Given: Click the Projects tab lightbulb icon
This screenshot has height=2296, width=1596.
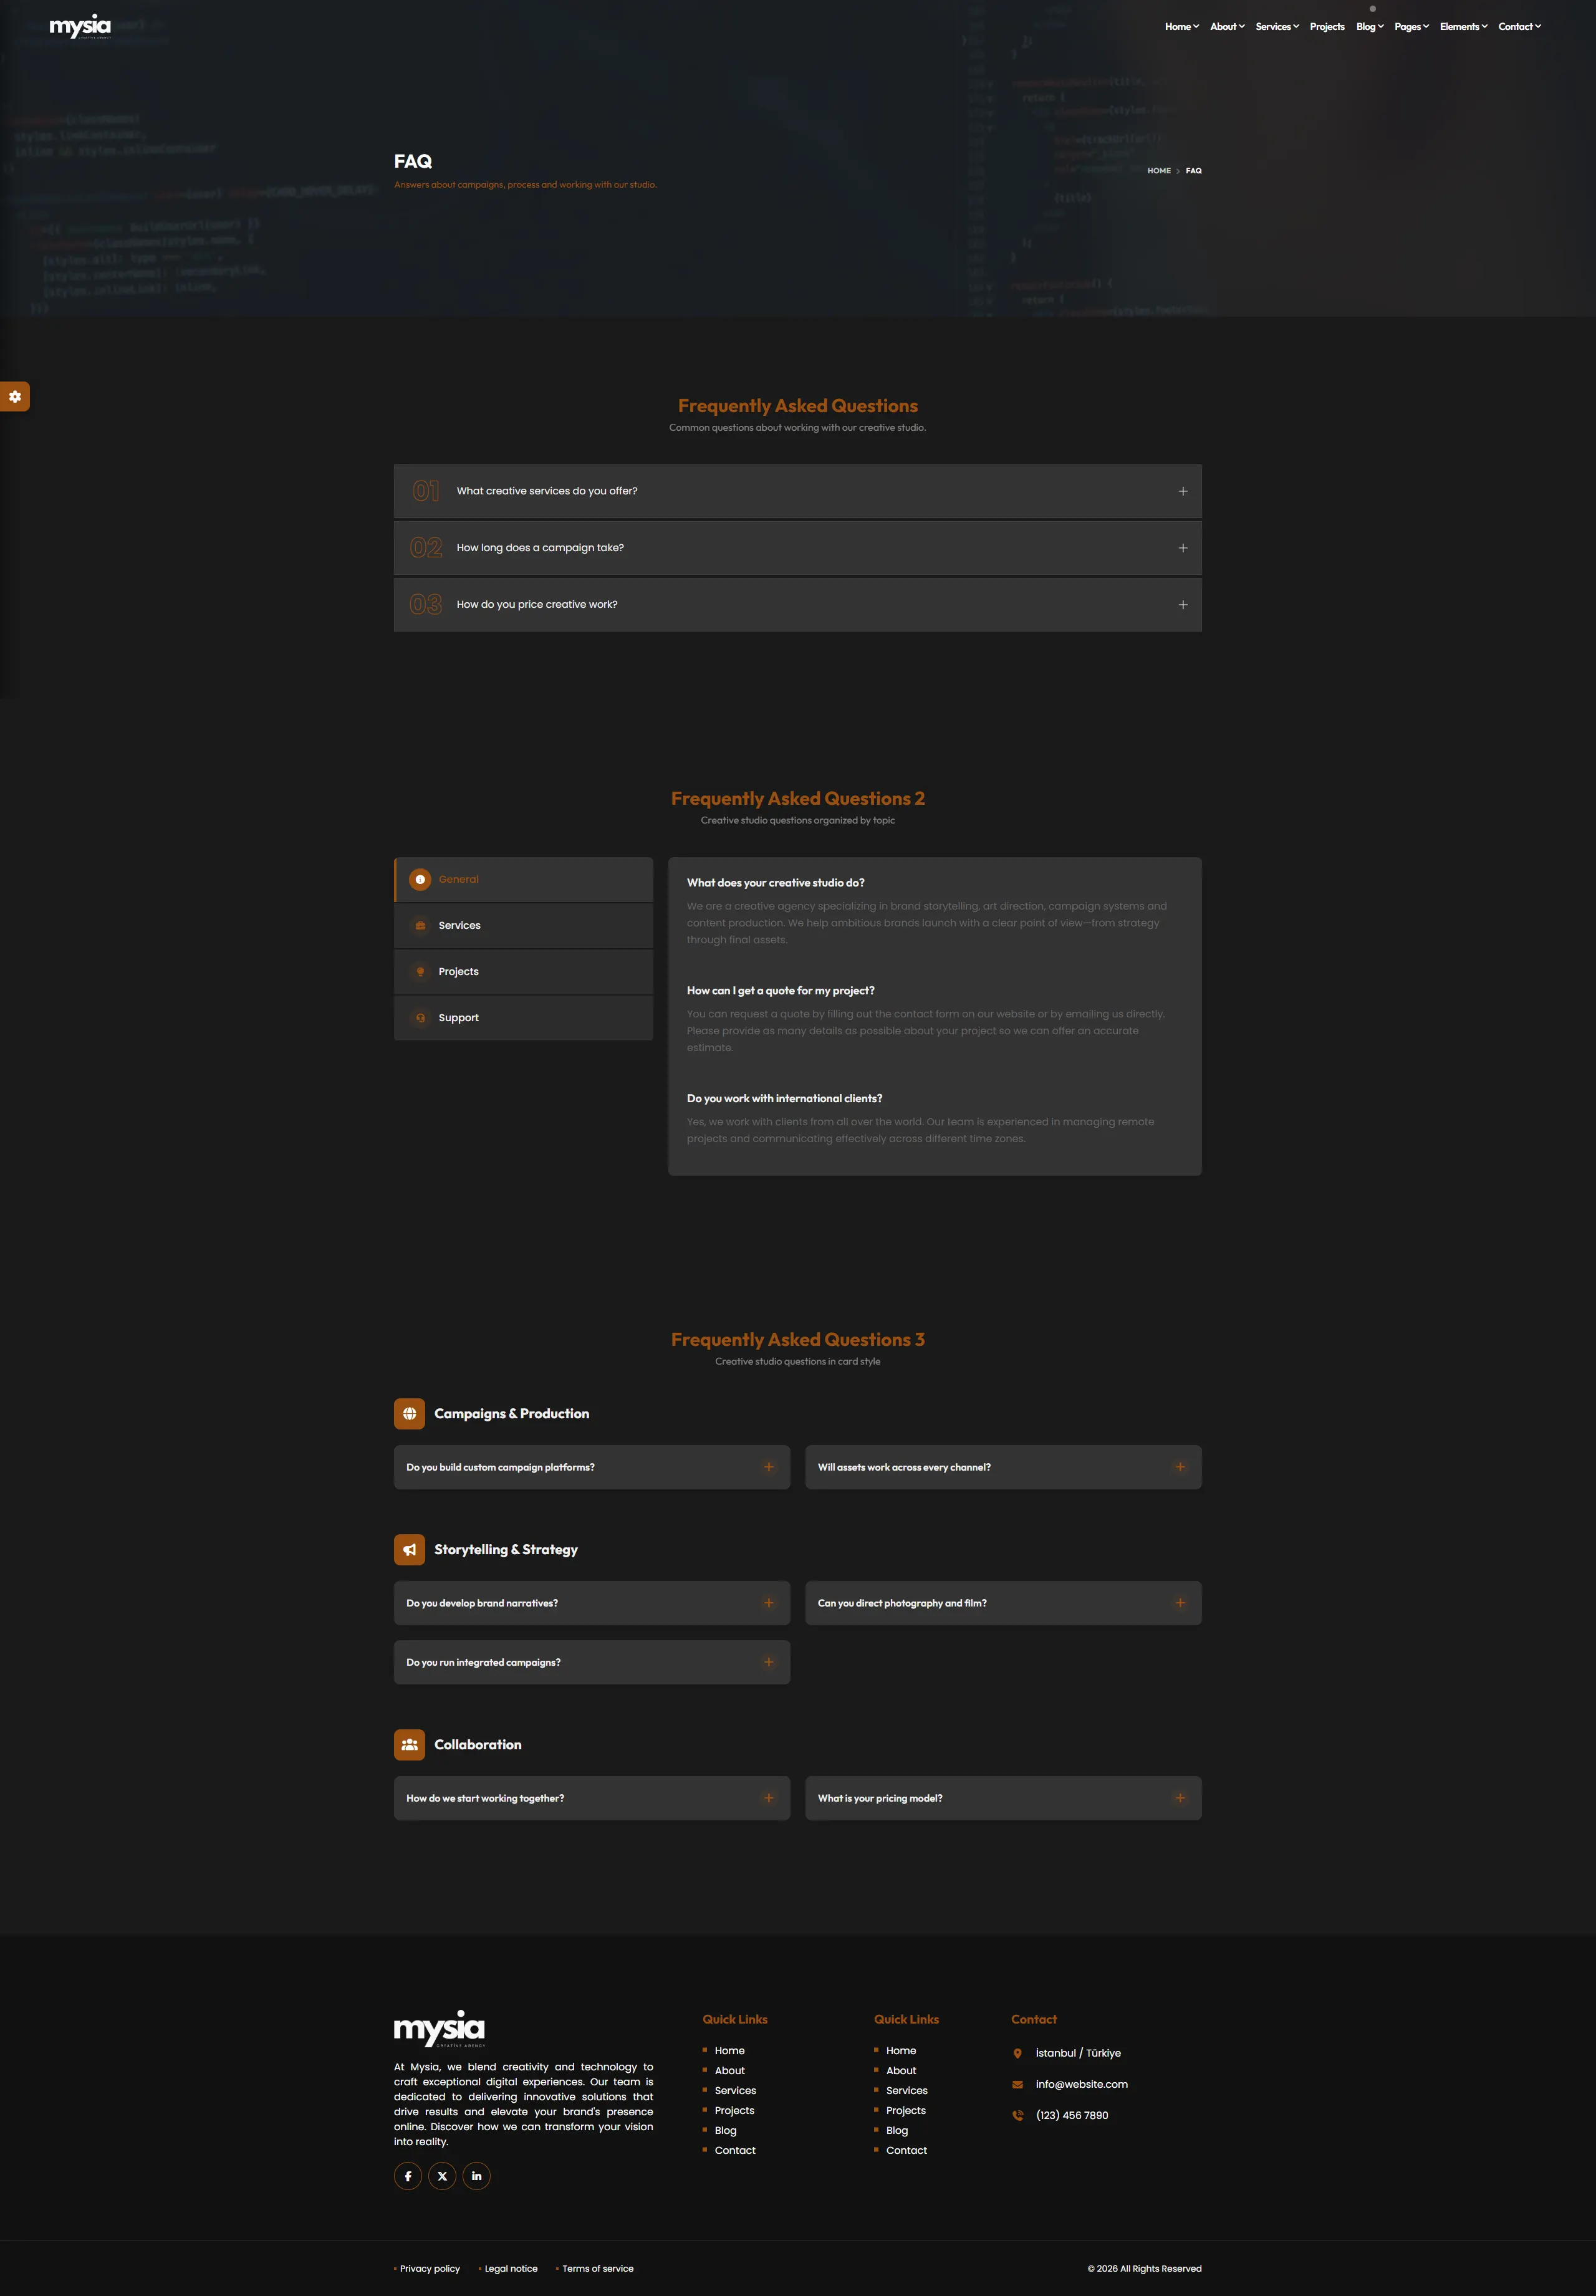Looking at the screenshot, I should point(420,972).
